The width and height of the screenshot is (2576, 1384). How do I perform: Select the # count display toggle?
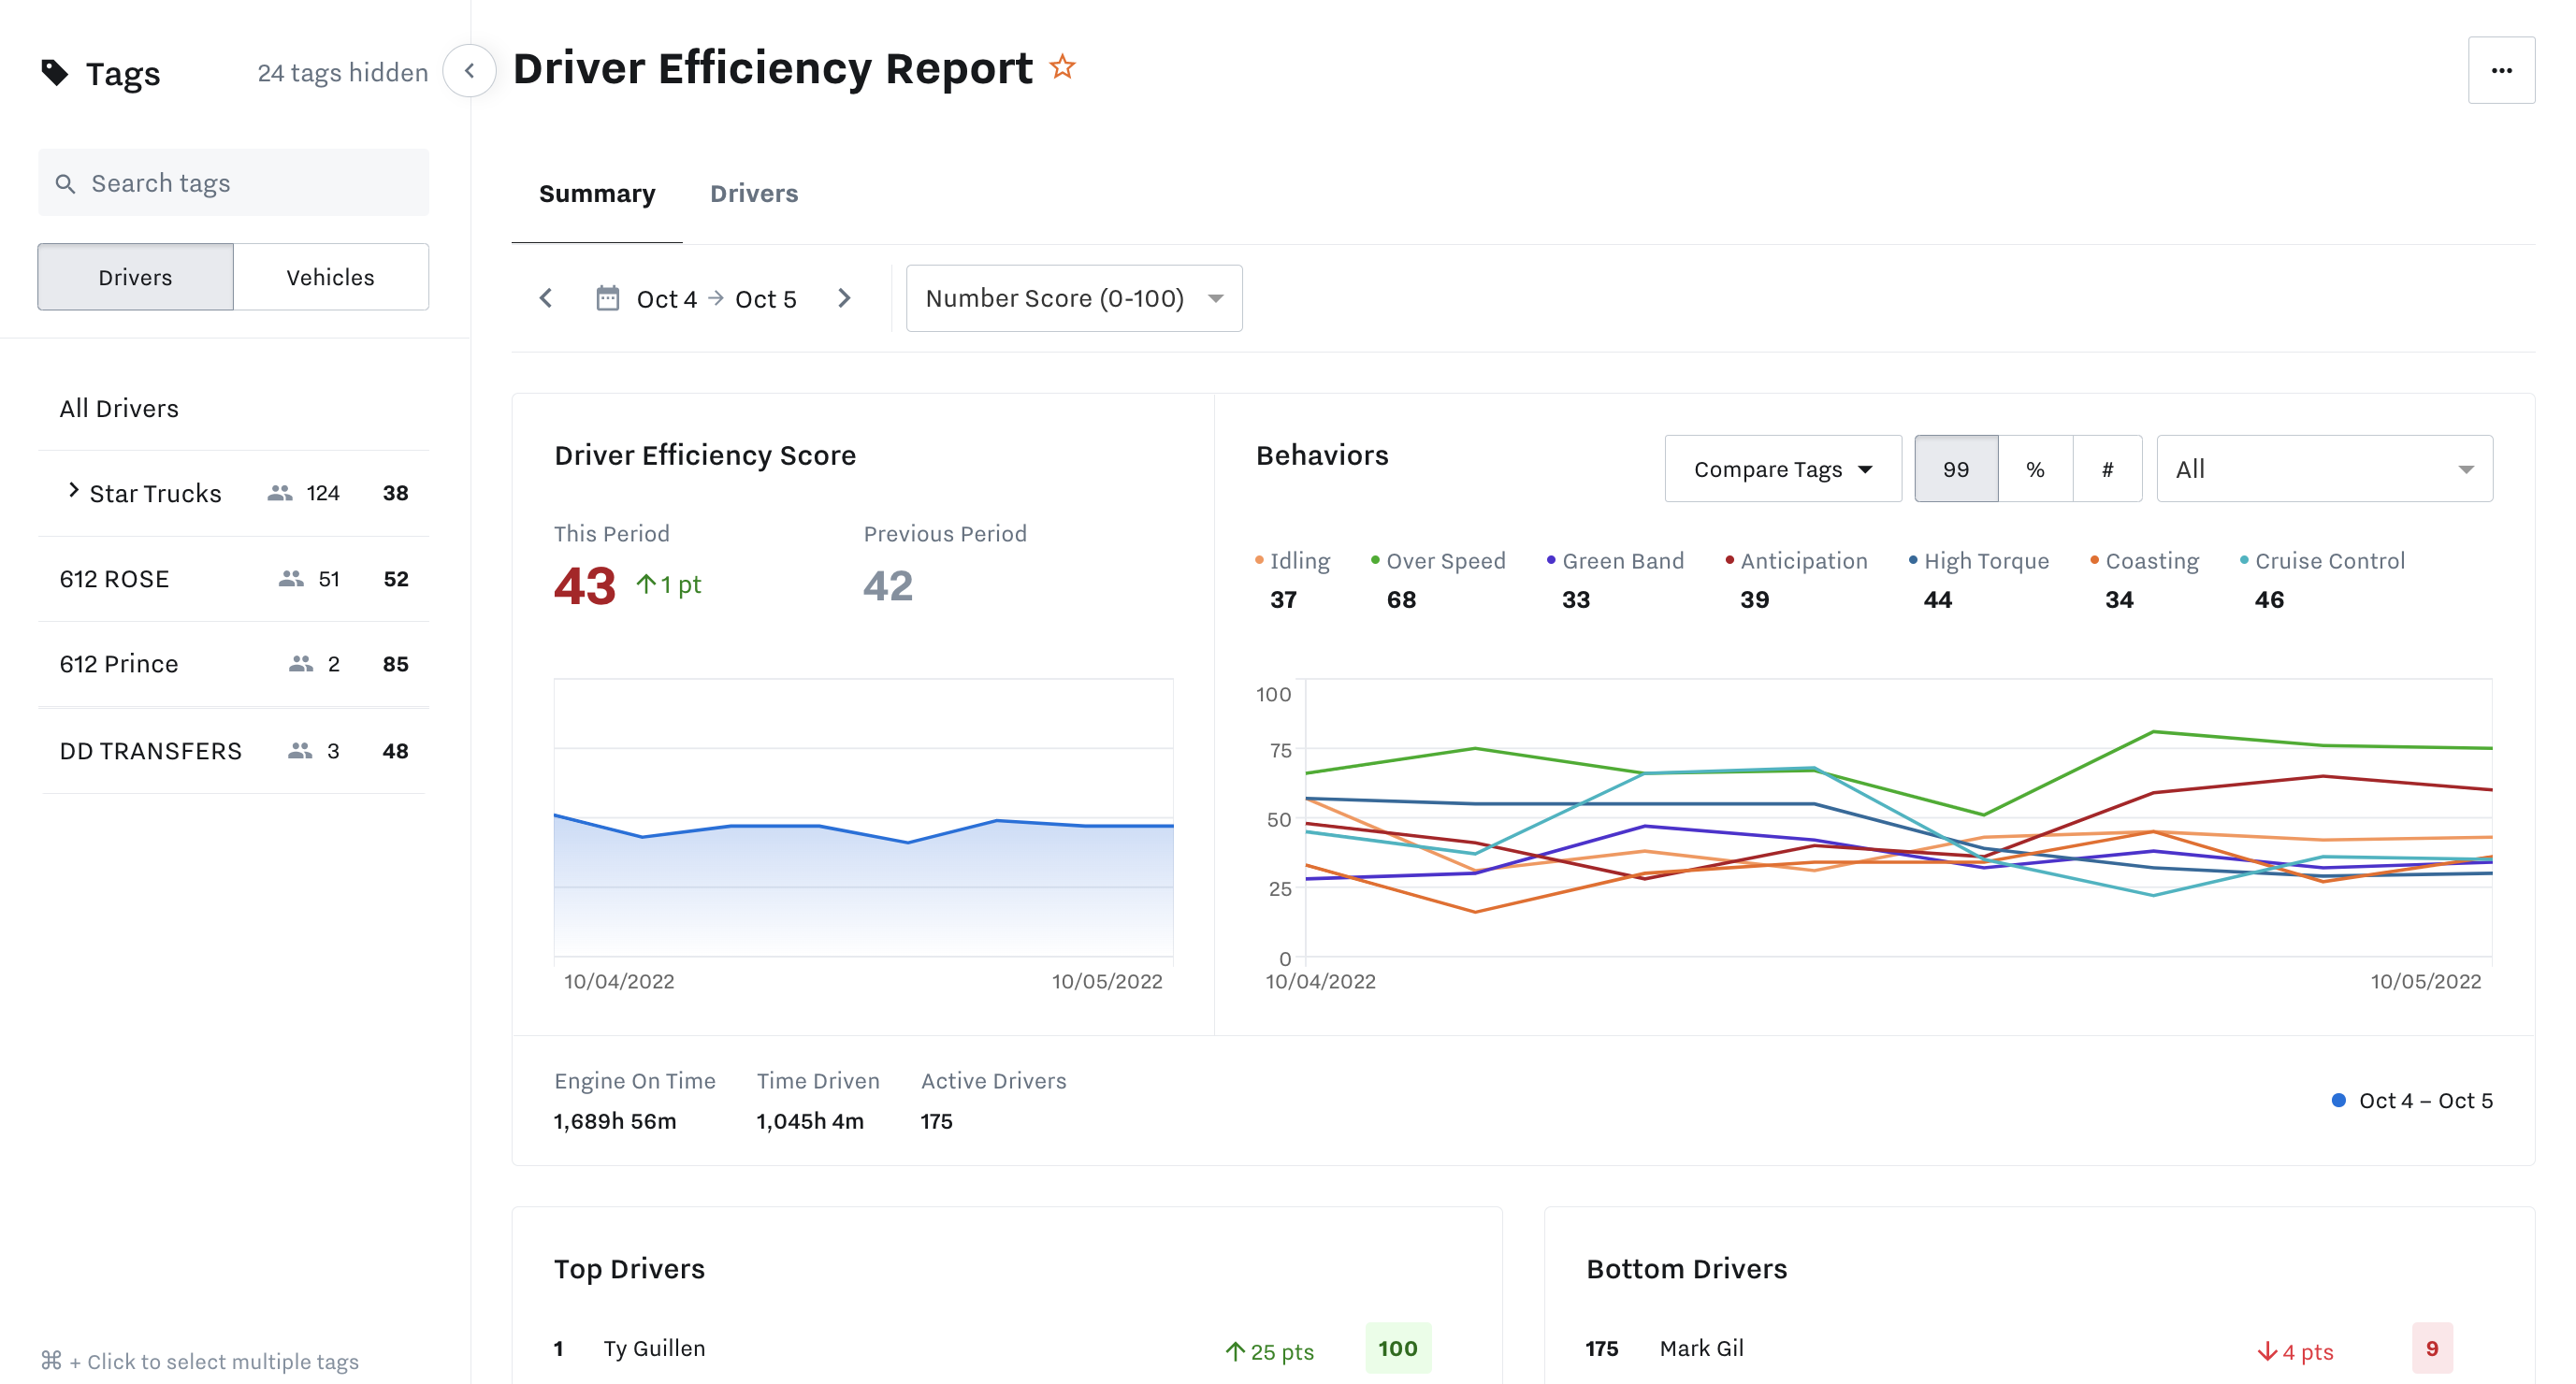pos(2107,469)
